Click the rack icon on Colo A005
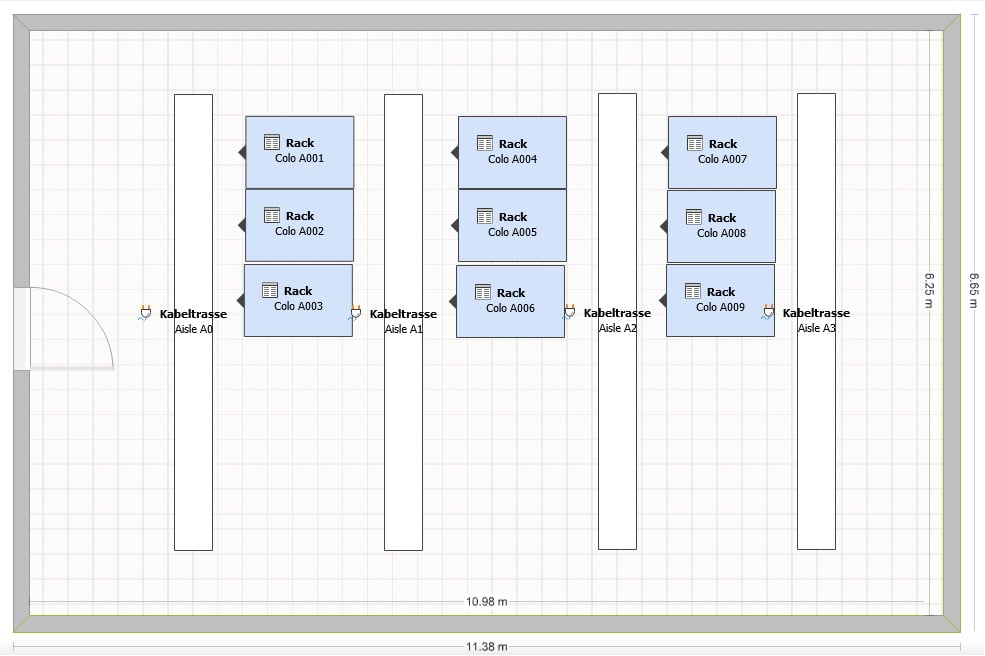 tap(484, 216)
